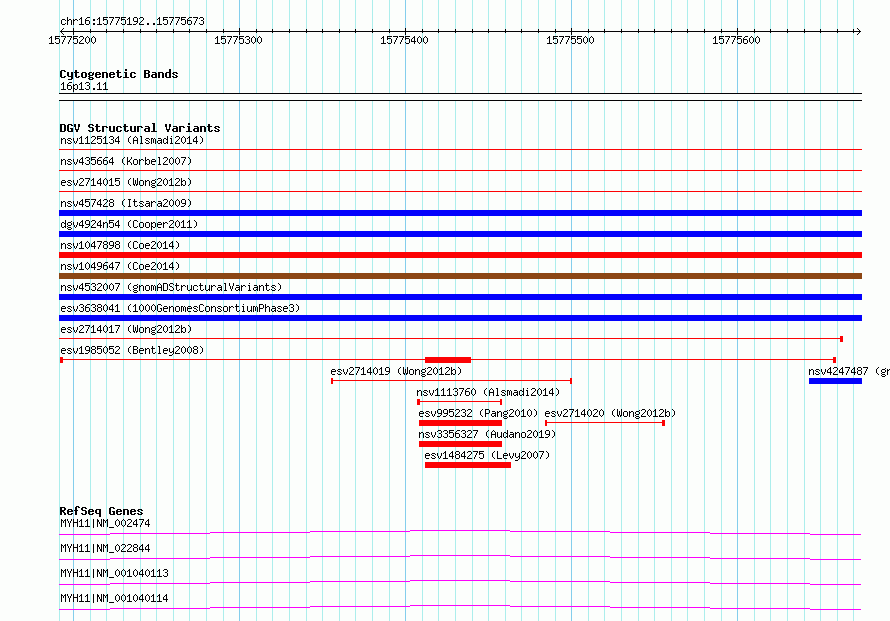
Task: Open esv3638041 (1000GenomesConsortiumPhase3) label
Action: point(180,308)
